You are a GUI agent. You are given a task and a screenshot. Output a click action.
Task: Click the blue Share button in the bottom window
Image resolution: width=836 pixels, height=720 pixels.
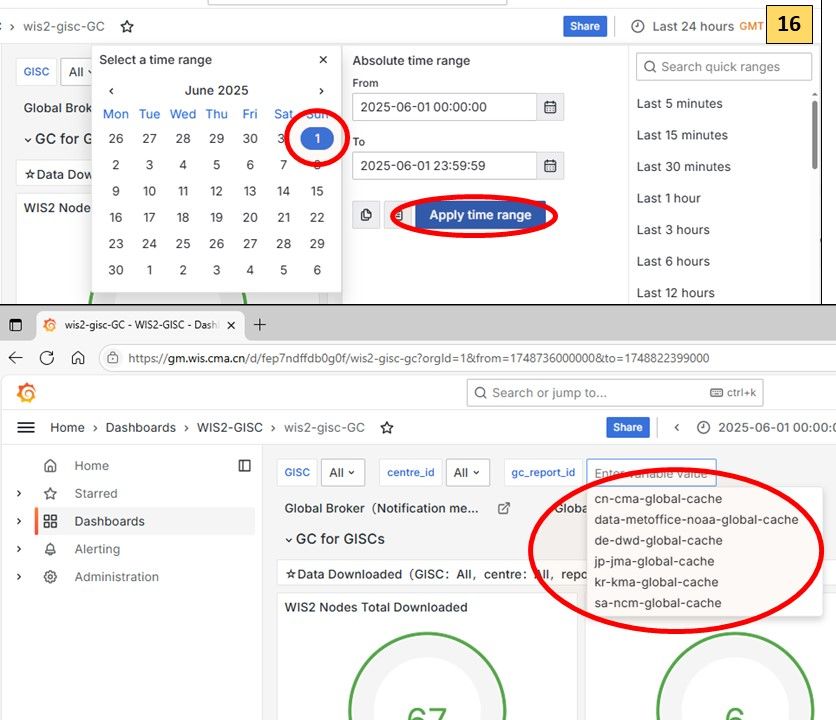point(627,427)
